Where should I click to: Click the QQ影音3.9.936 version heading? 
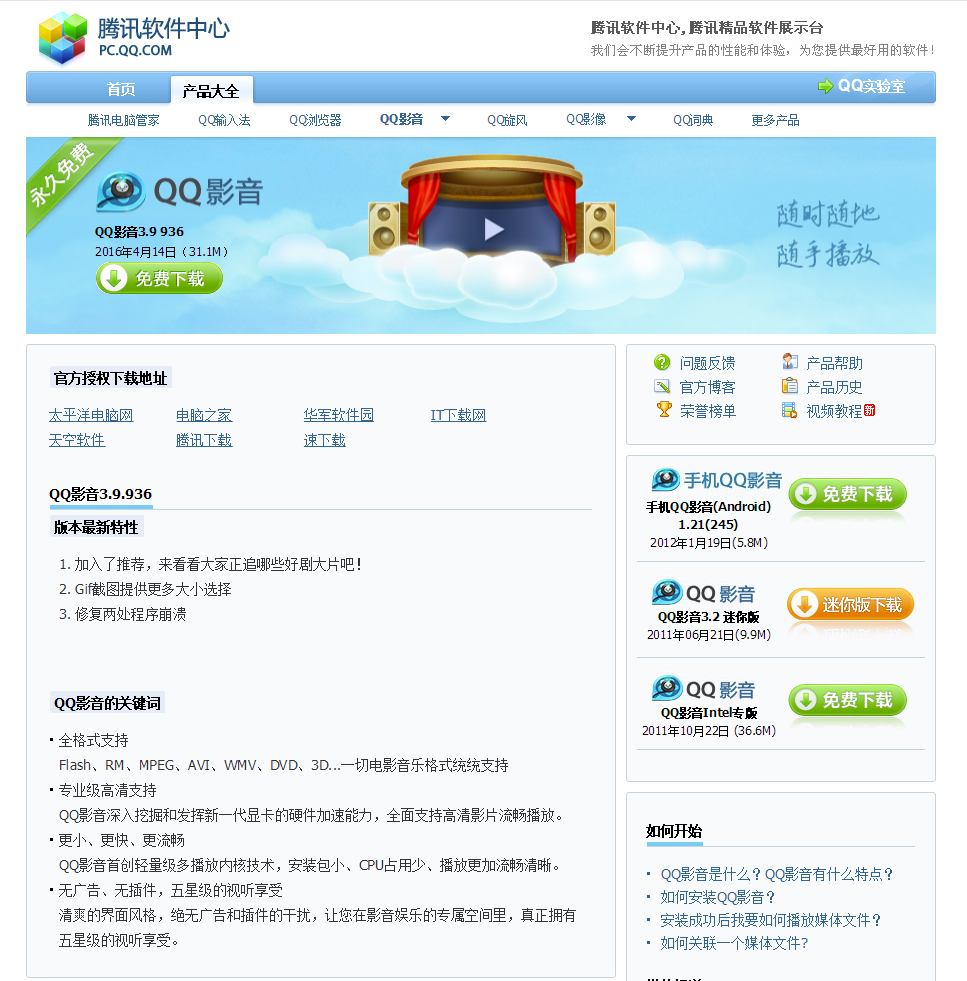101,494
